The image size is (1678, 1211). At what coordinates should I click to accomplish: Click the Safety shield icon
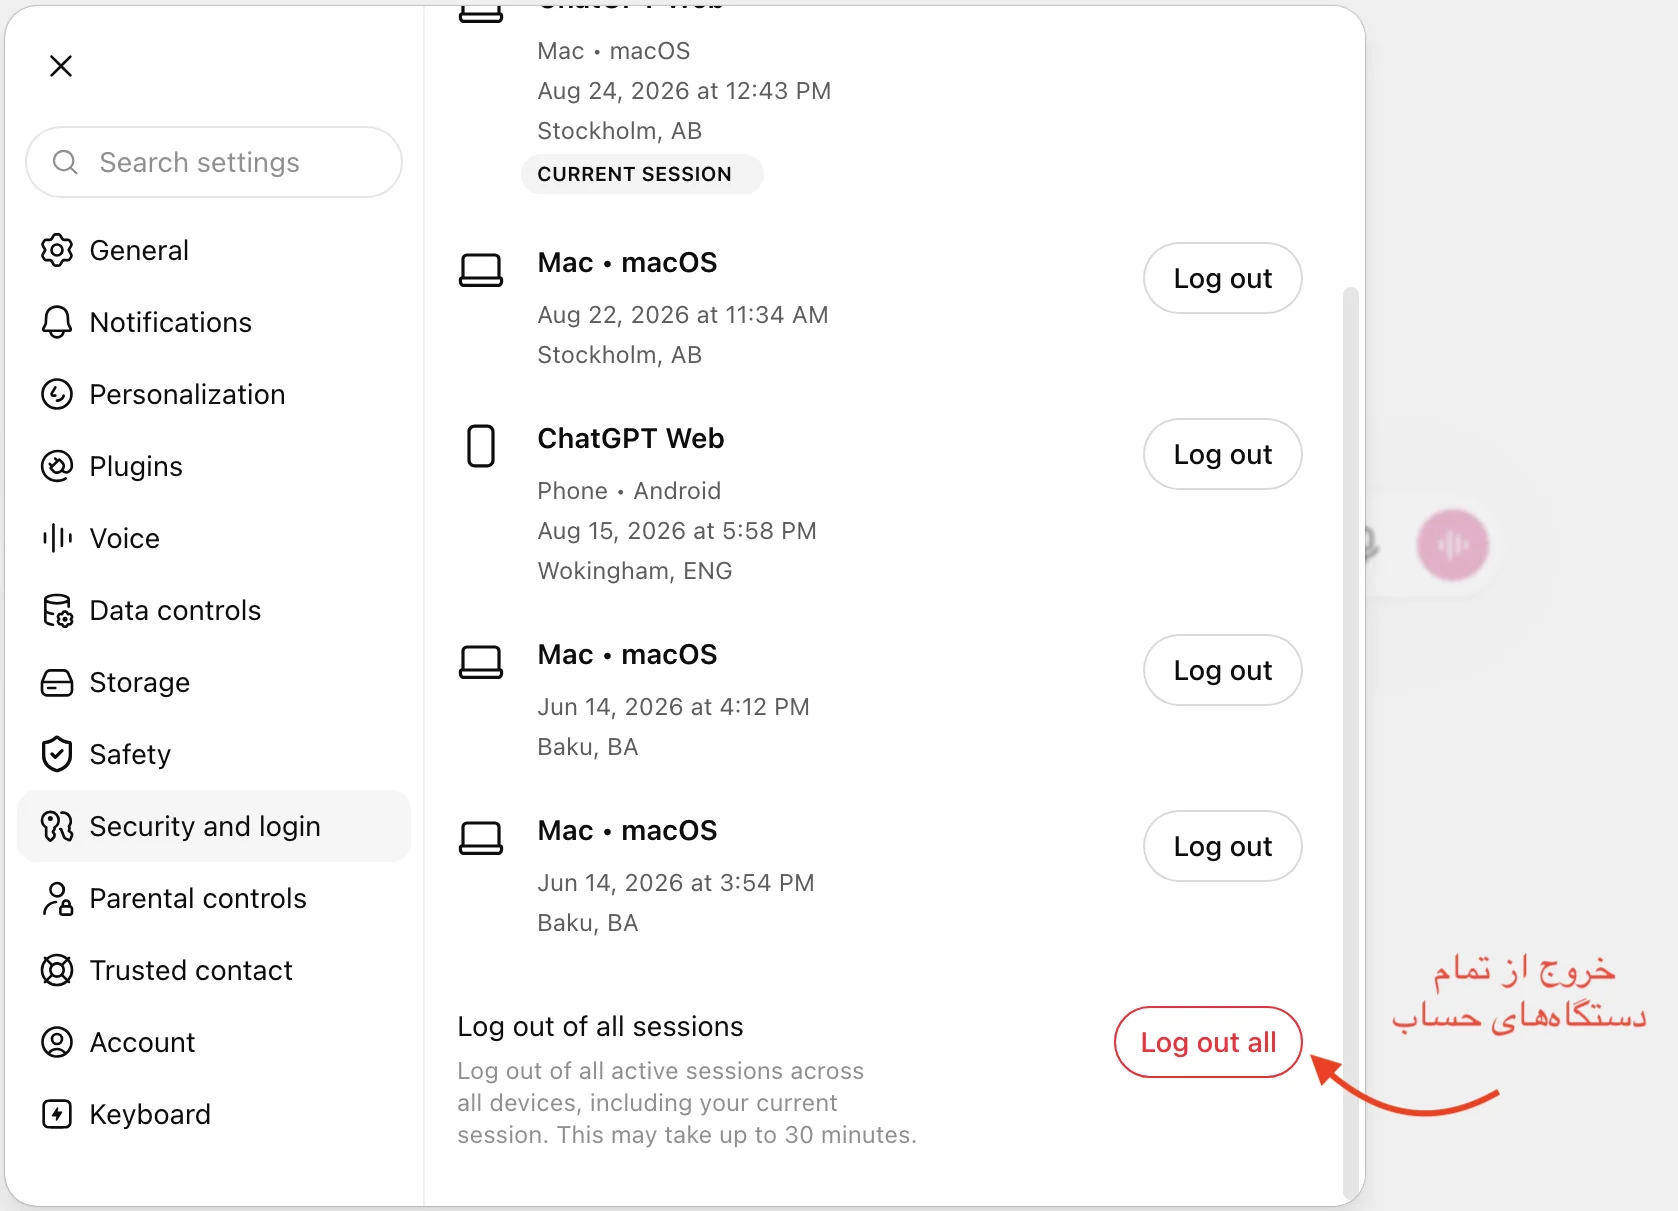(x=57, y=754)
